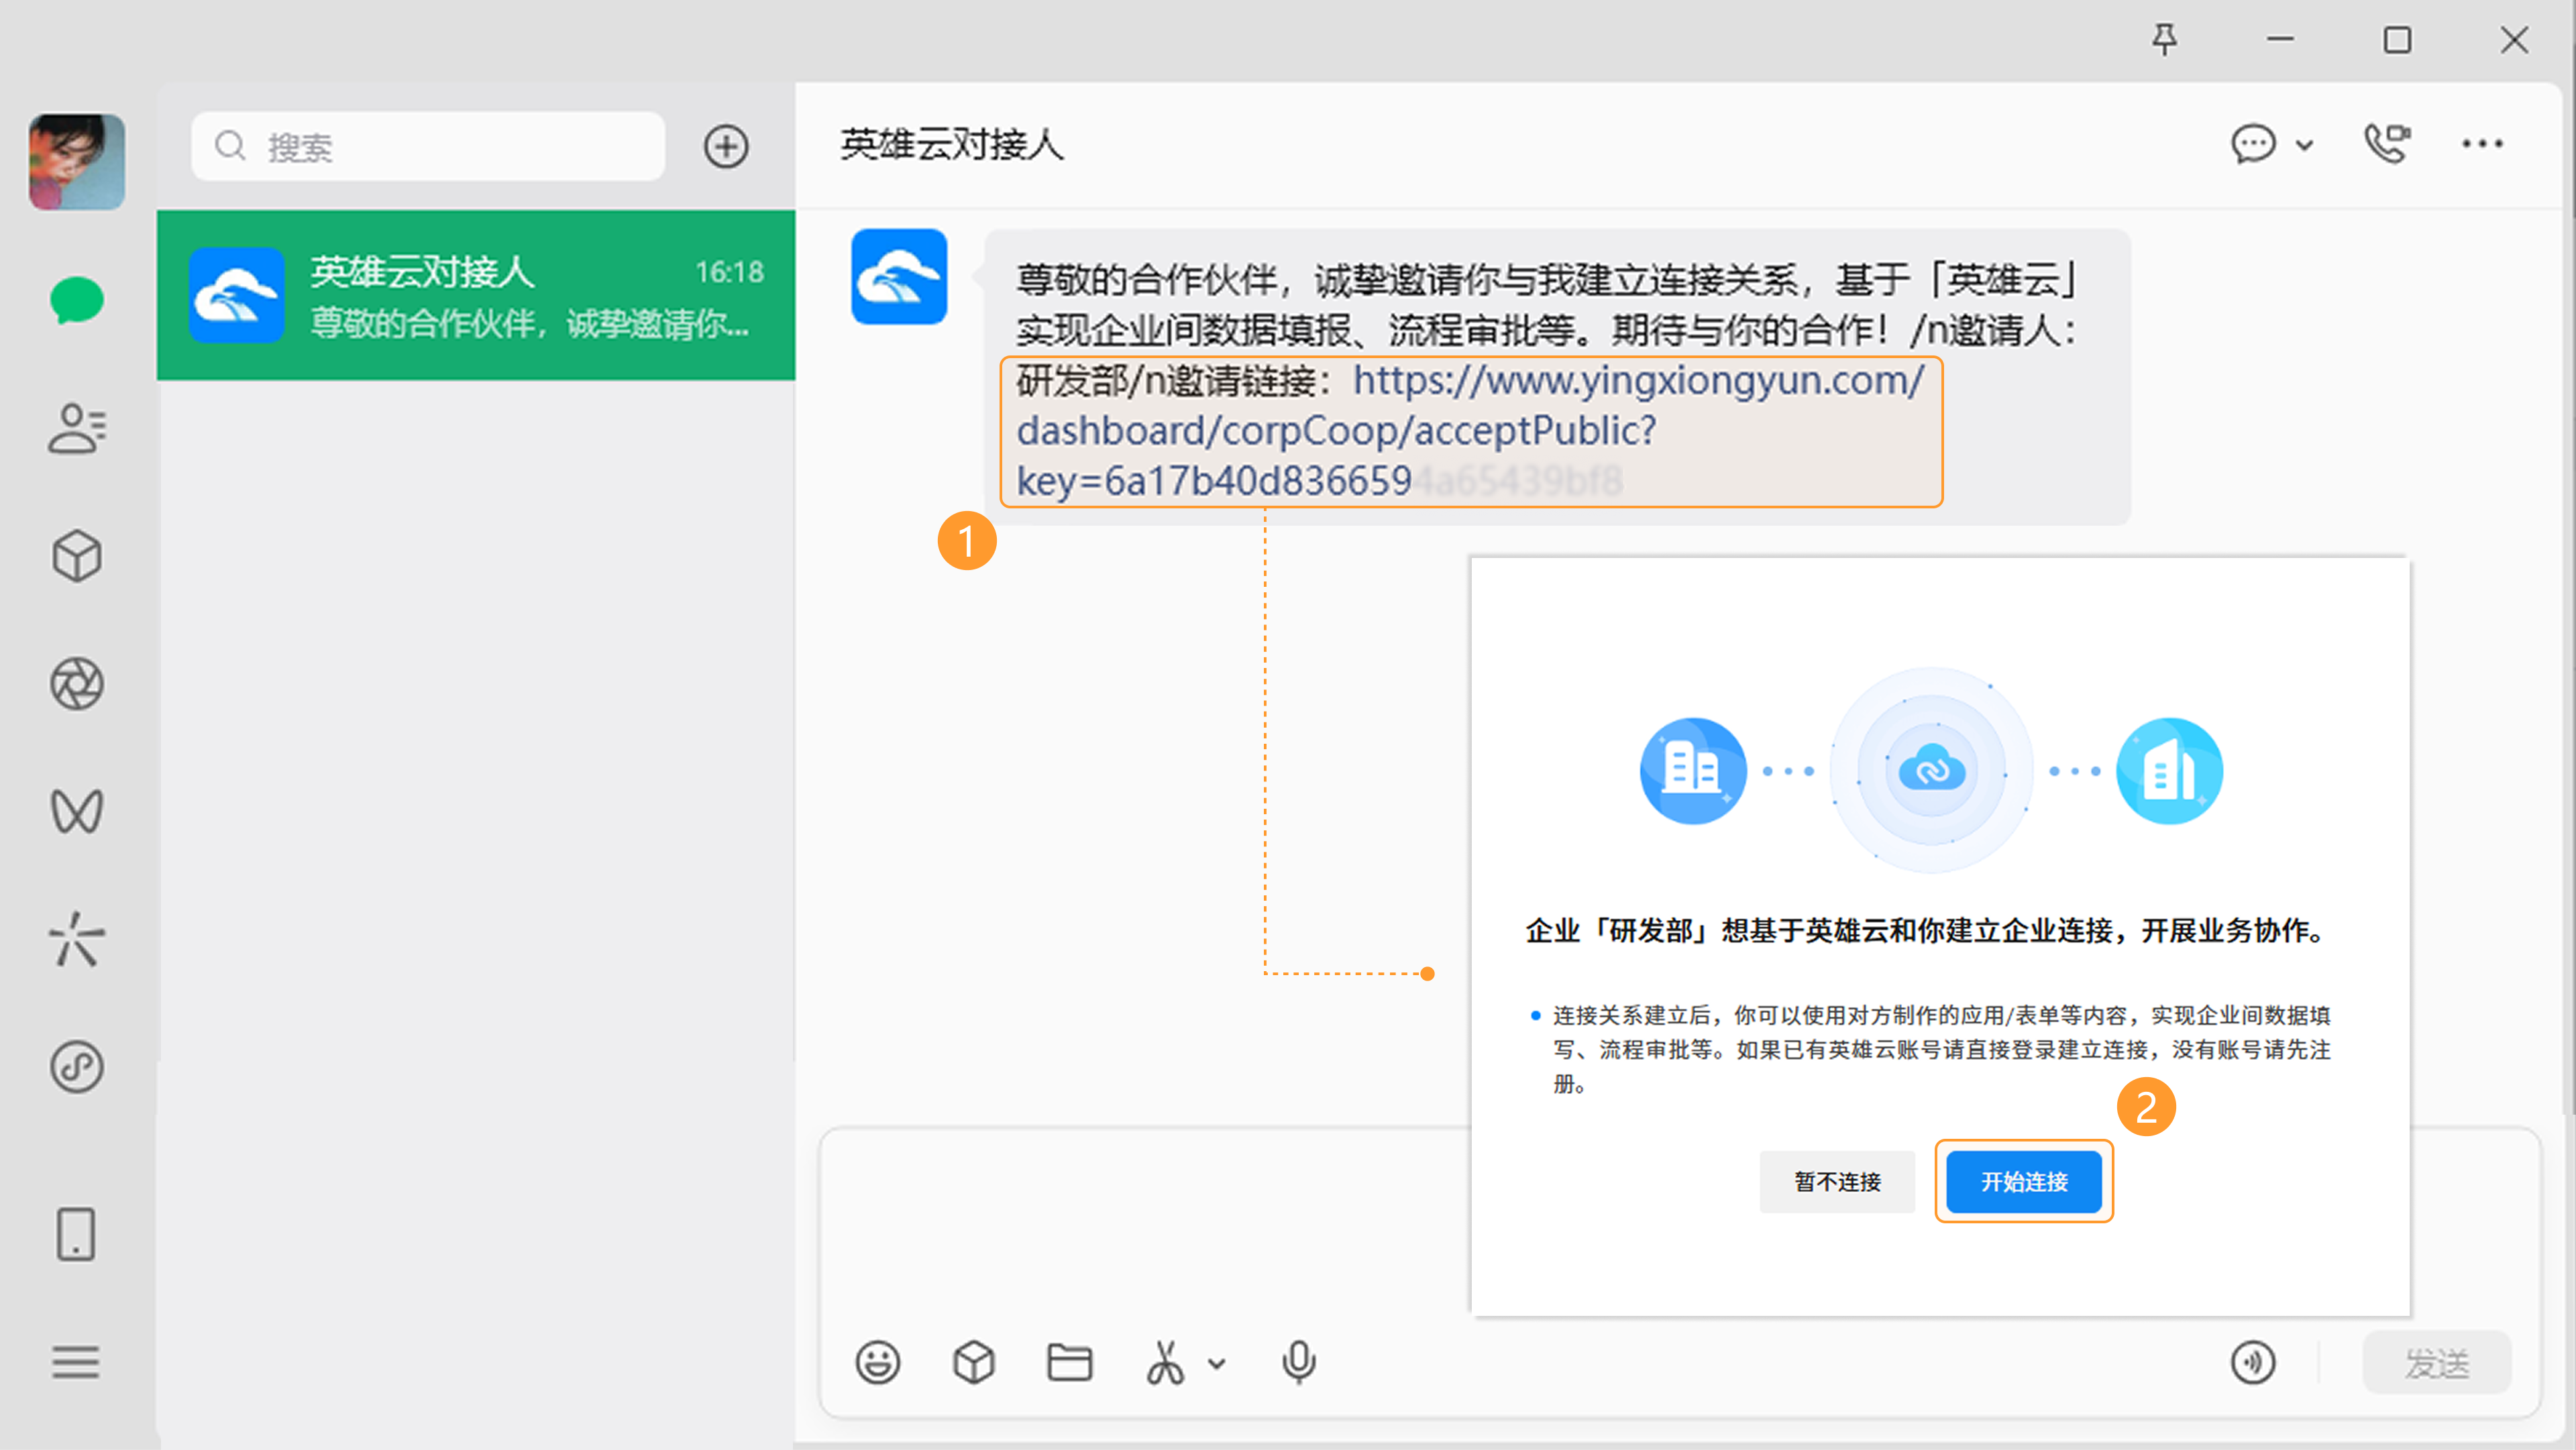Select the 英雄云对接人 conversation in the chat list
Screen dimensions: 2576x1450
pos(476,295)
